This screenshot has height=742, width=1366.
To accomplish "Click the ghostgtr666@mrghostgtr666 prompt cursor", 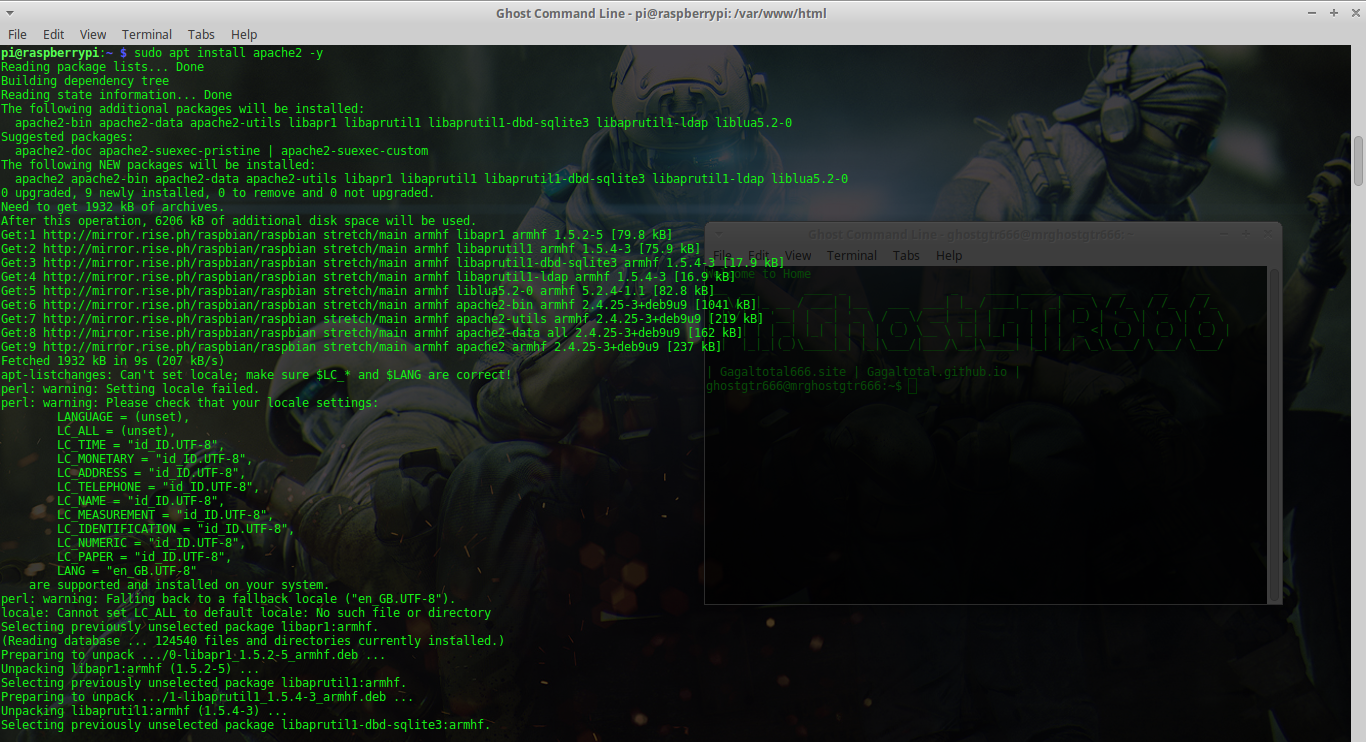I will tap(912, 386).
